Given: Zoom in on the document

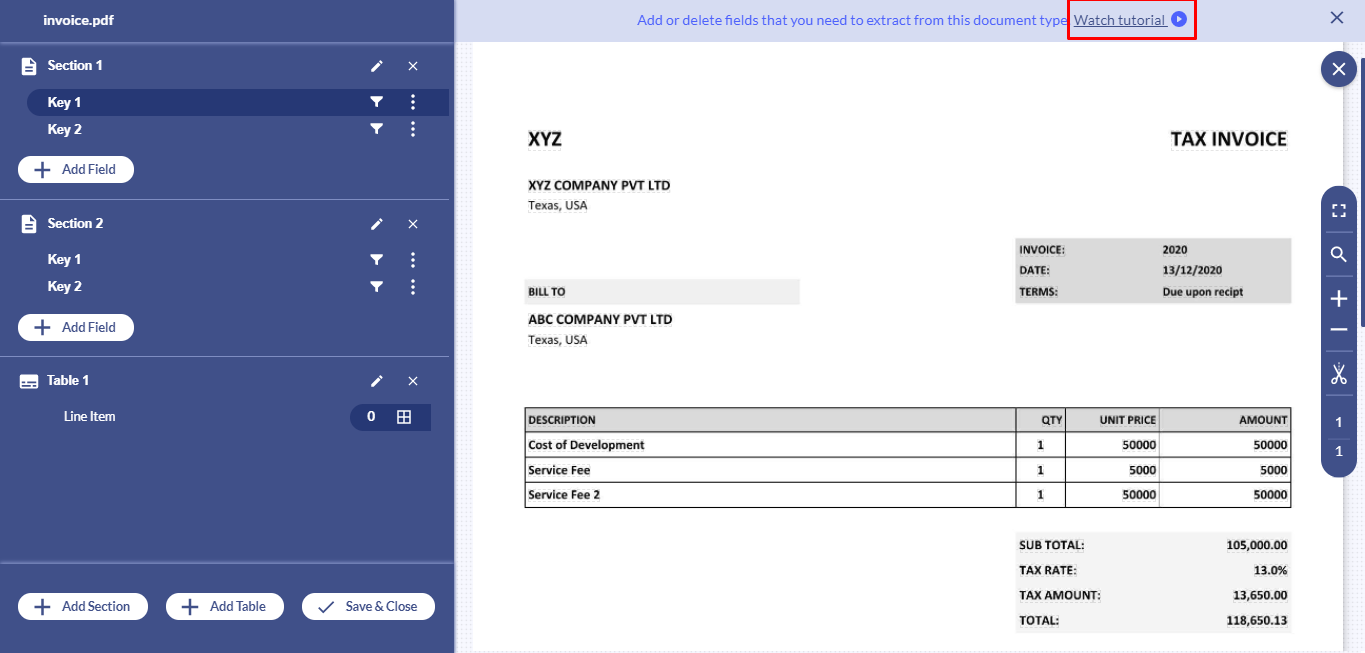Looking at the screenshot, I should (1339, 299).
